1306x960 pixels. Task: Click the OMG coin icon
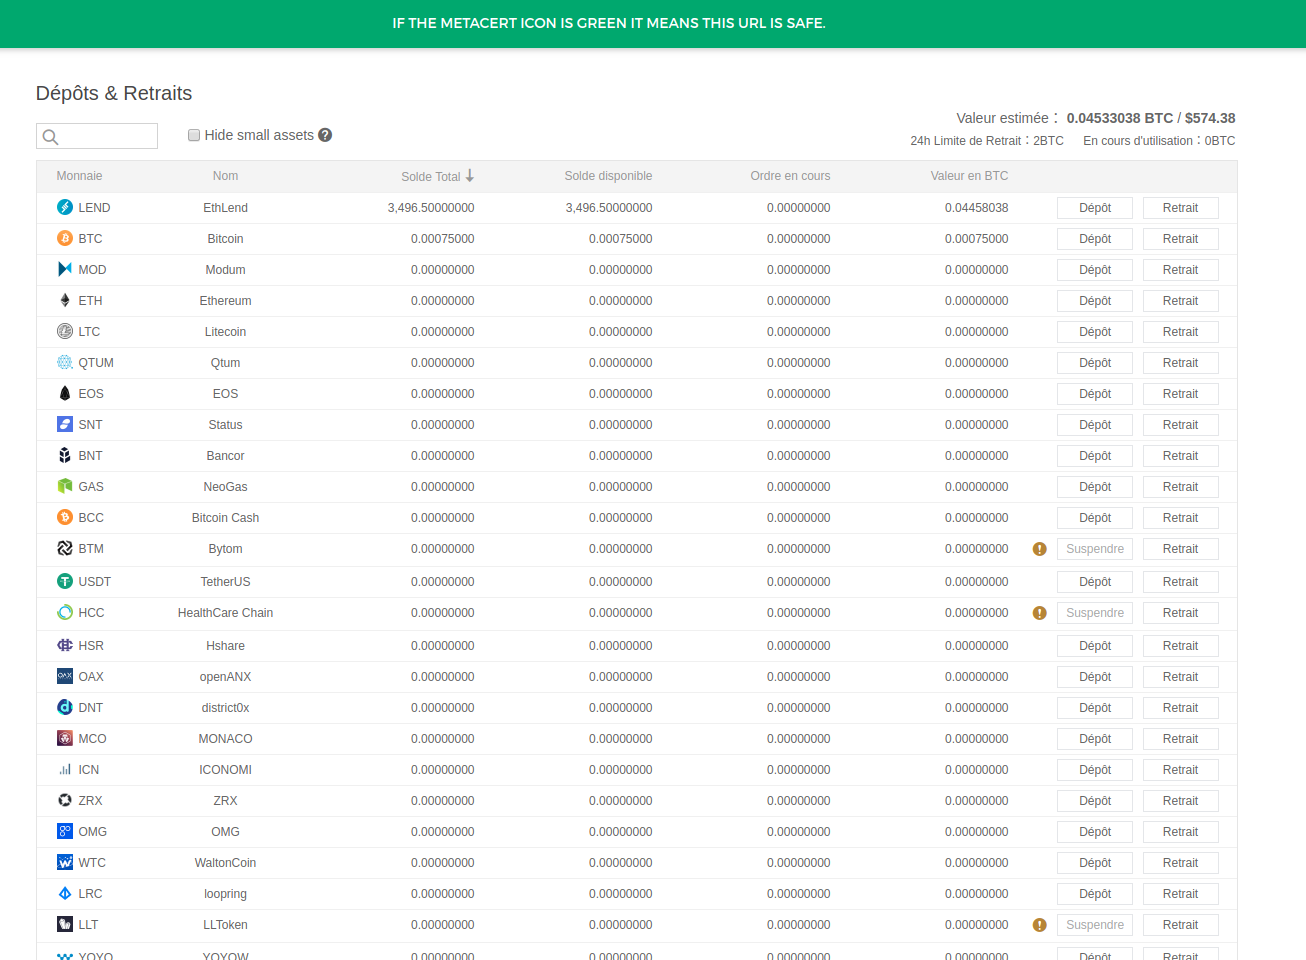pyautogui.click(x=65, y=831)
